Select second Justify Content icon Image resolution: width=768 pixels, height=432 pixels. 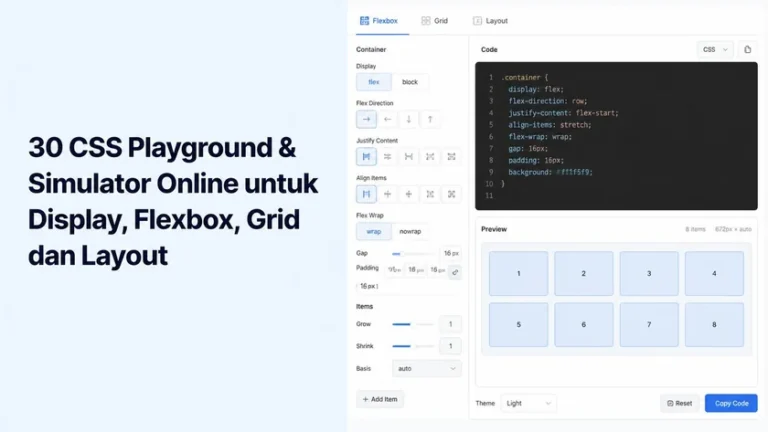click(387, 157)
